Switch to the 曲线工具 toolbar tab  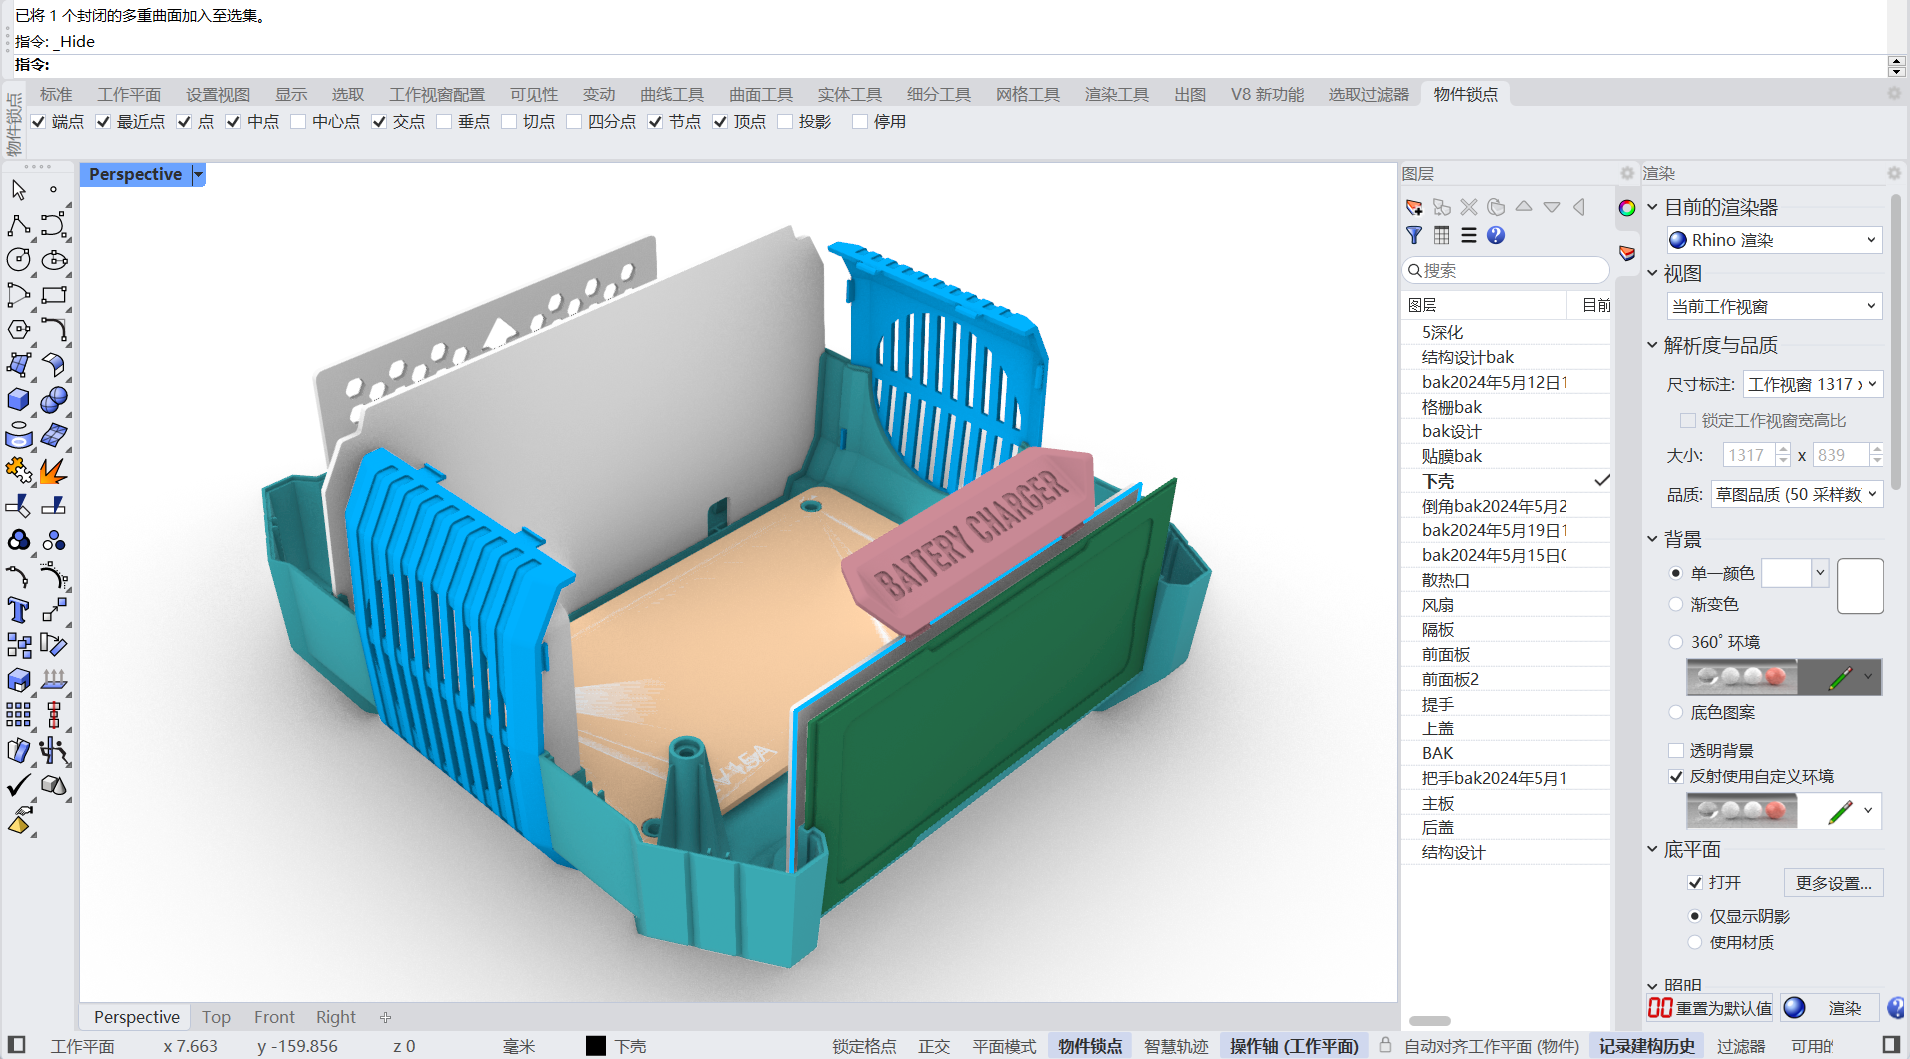pyautogui.click(x=672, y=94)
